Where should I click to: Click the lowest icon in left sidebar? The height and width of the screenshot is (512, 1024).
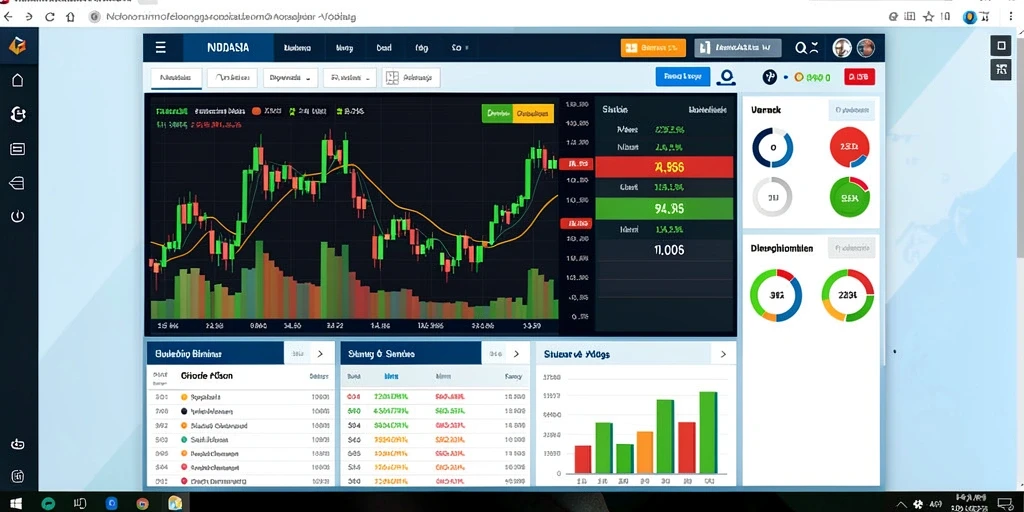click(18, 475)
